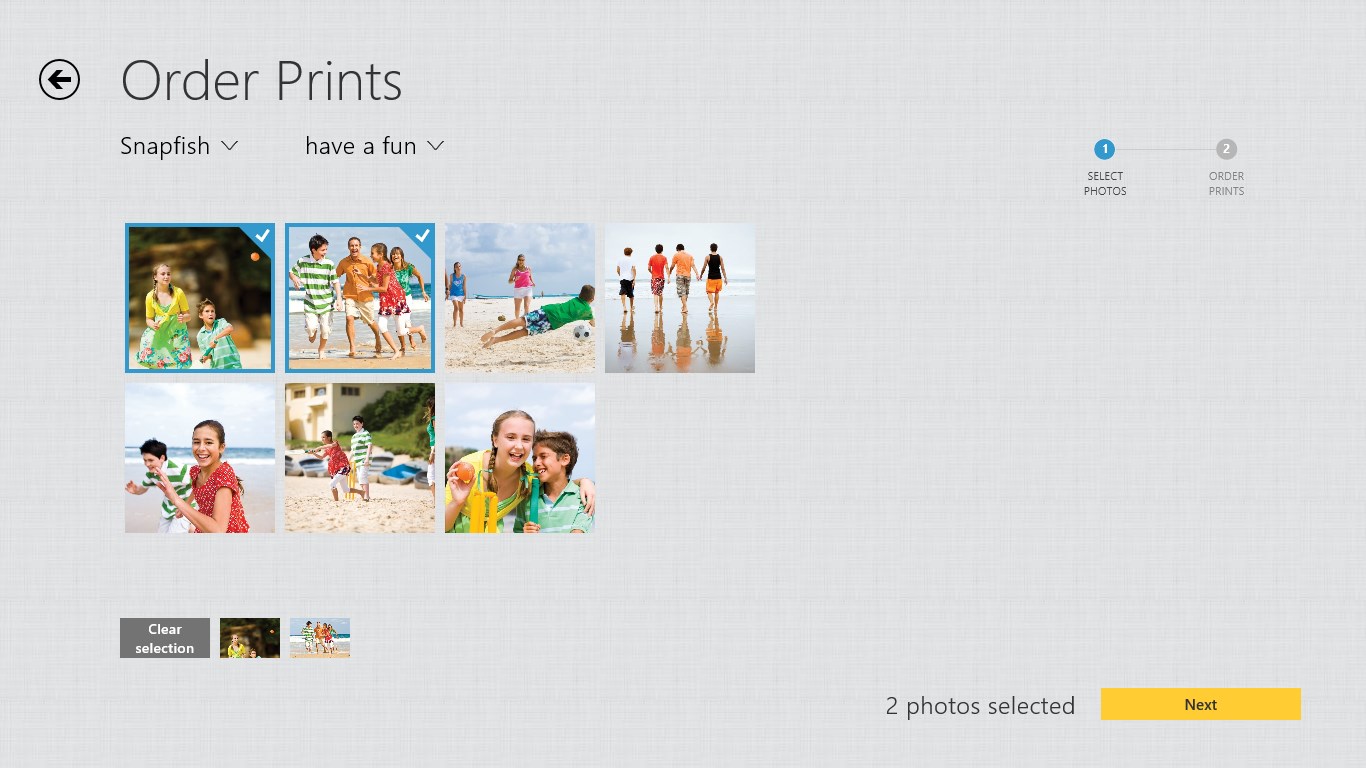Click the Clear selection button
The width and height of the screenshot is (1366, 768).
[x=165, y=638]
